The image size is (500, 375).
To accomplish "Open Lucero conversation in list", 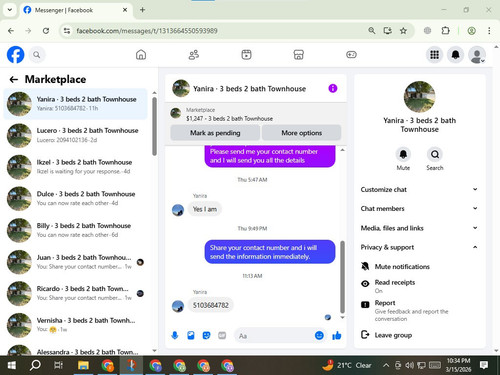I will [75, 135].
